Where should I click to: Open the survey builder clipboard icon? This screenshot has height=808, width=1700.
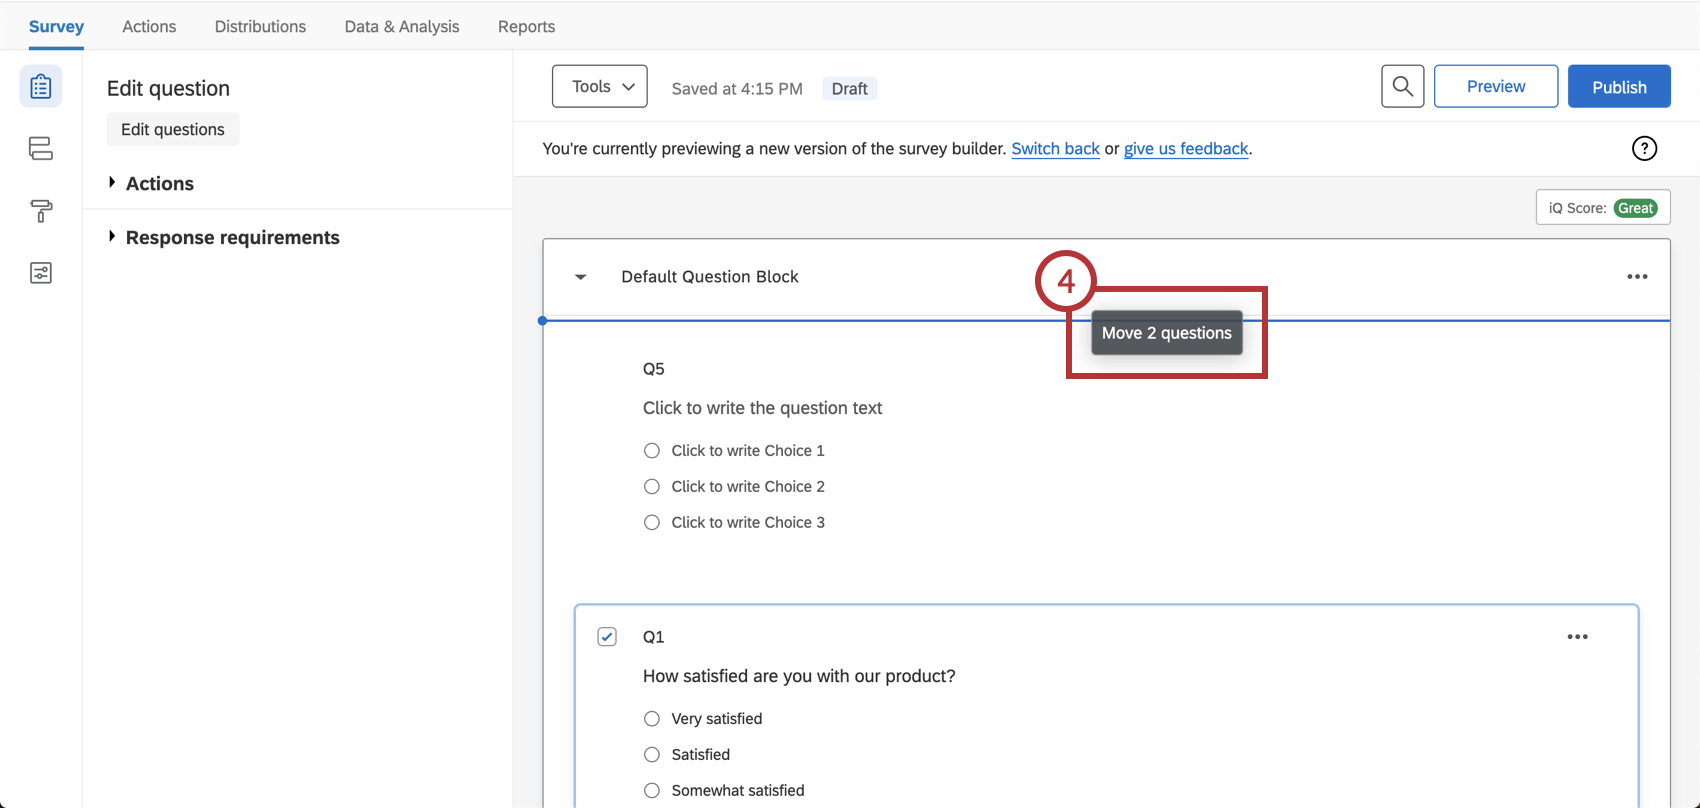coord(41,87)
